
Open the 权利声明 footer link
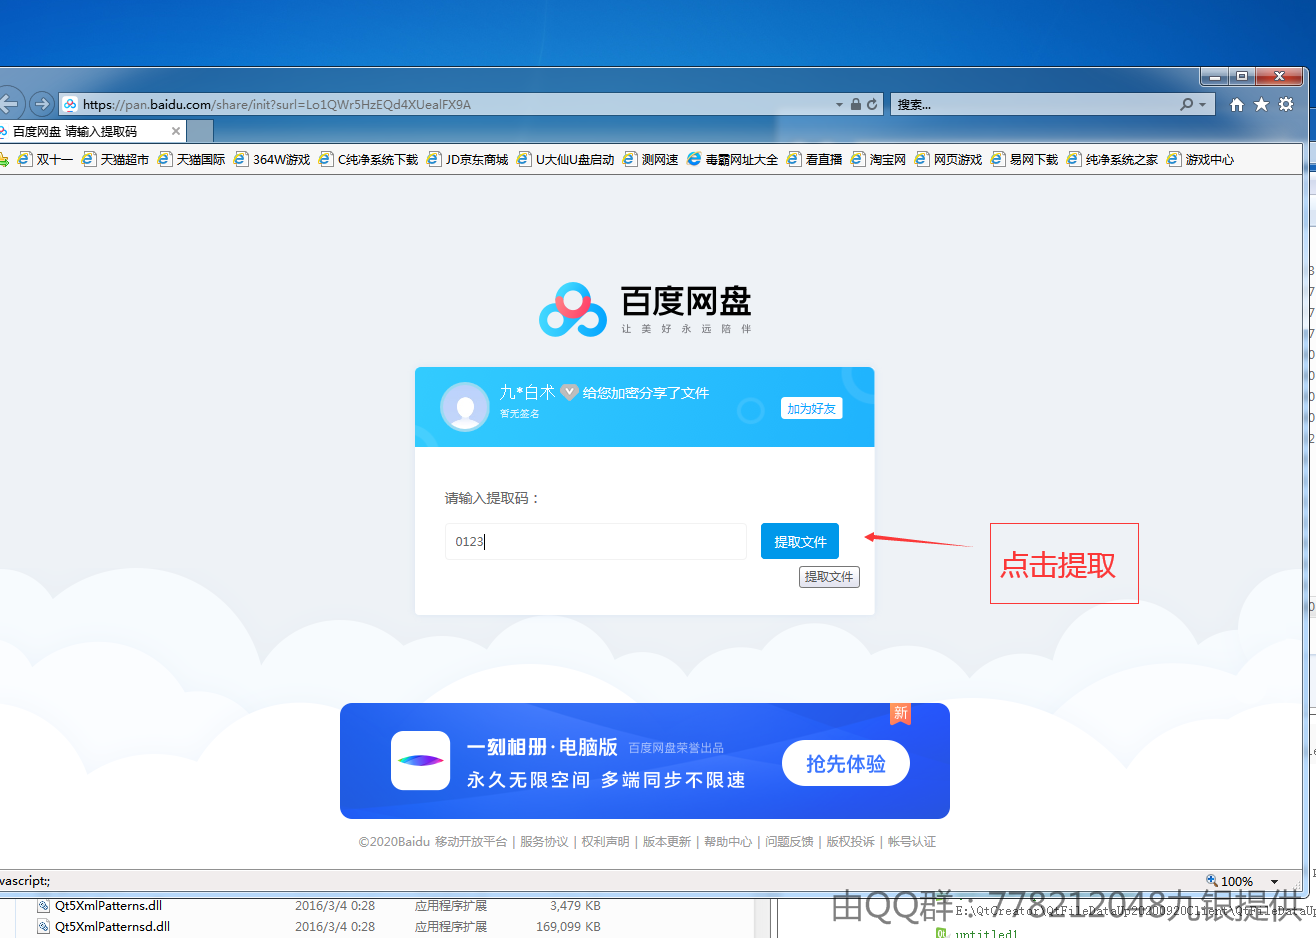606,842
